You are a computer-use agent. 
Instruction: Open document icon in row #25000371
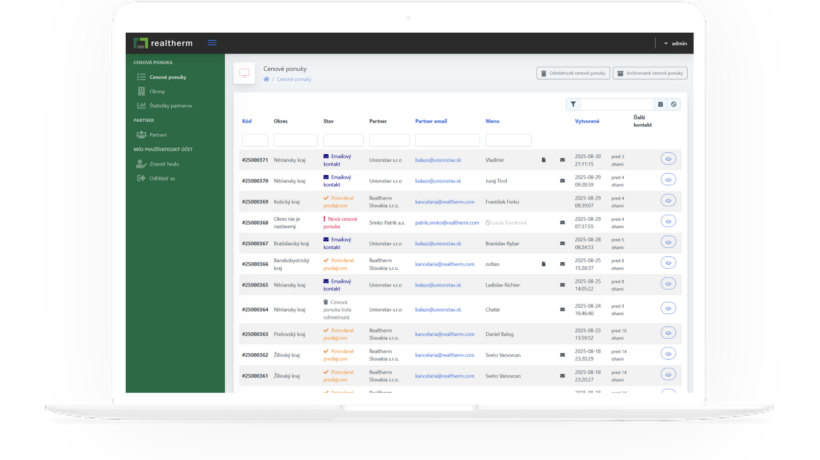543,159
